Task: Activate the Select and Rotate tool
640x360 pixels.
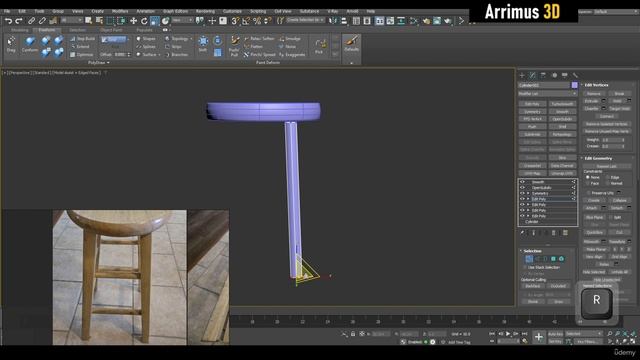Action: coord(144,20)
